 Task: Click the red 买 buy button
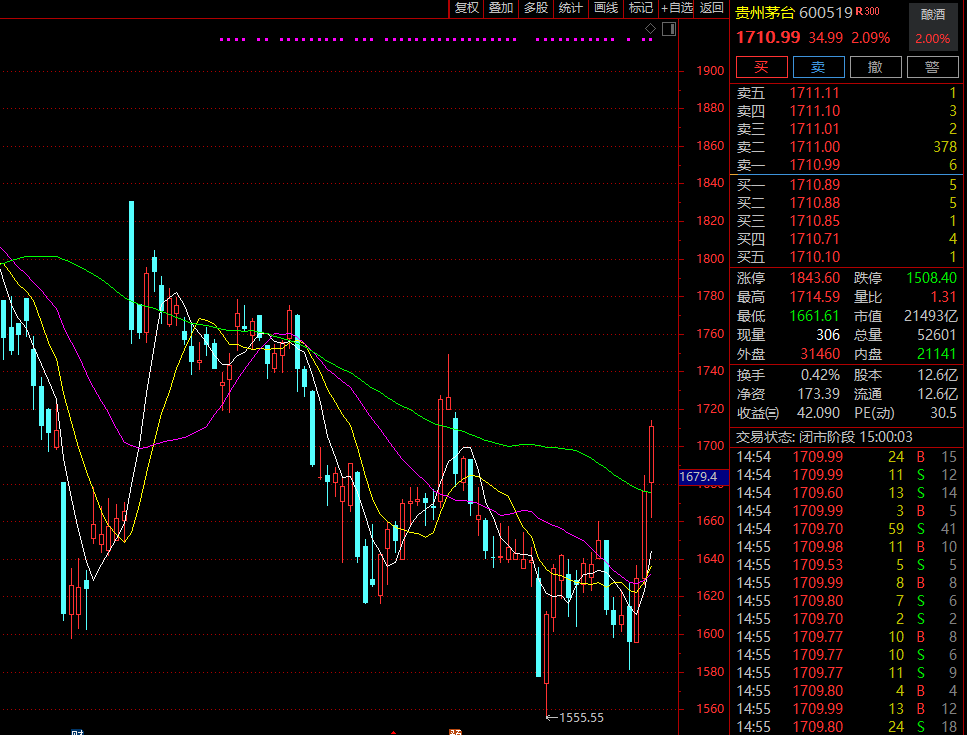coord(762,67)
